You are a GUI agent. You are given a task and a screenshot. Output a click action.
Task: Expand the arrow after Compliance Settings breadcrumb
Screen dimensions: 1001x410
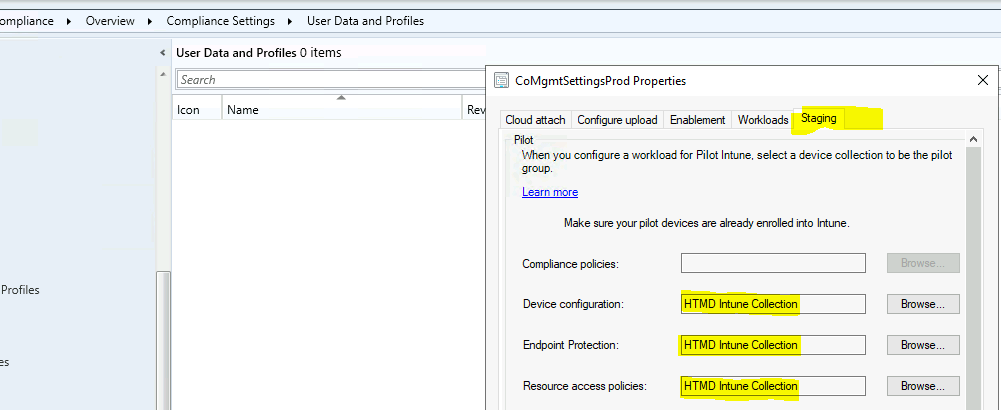point(290,21)
